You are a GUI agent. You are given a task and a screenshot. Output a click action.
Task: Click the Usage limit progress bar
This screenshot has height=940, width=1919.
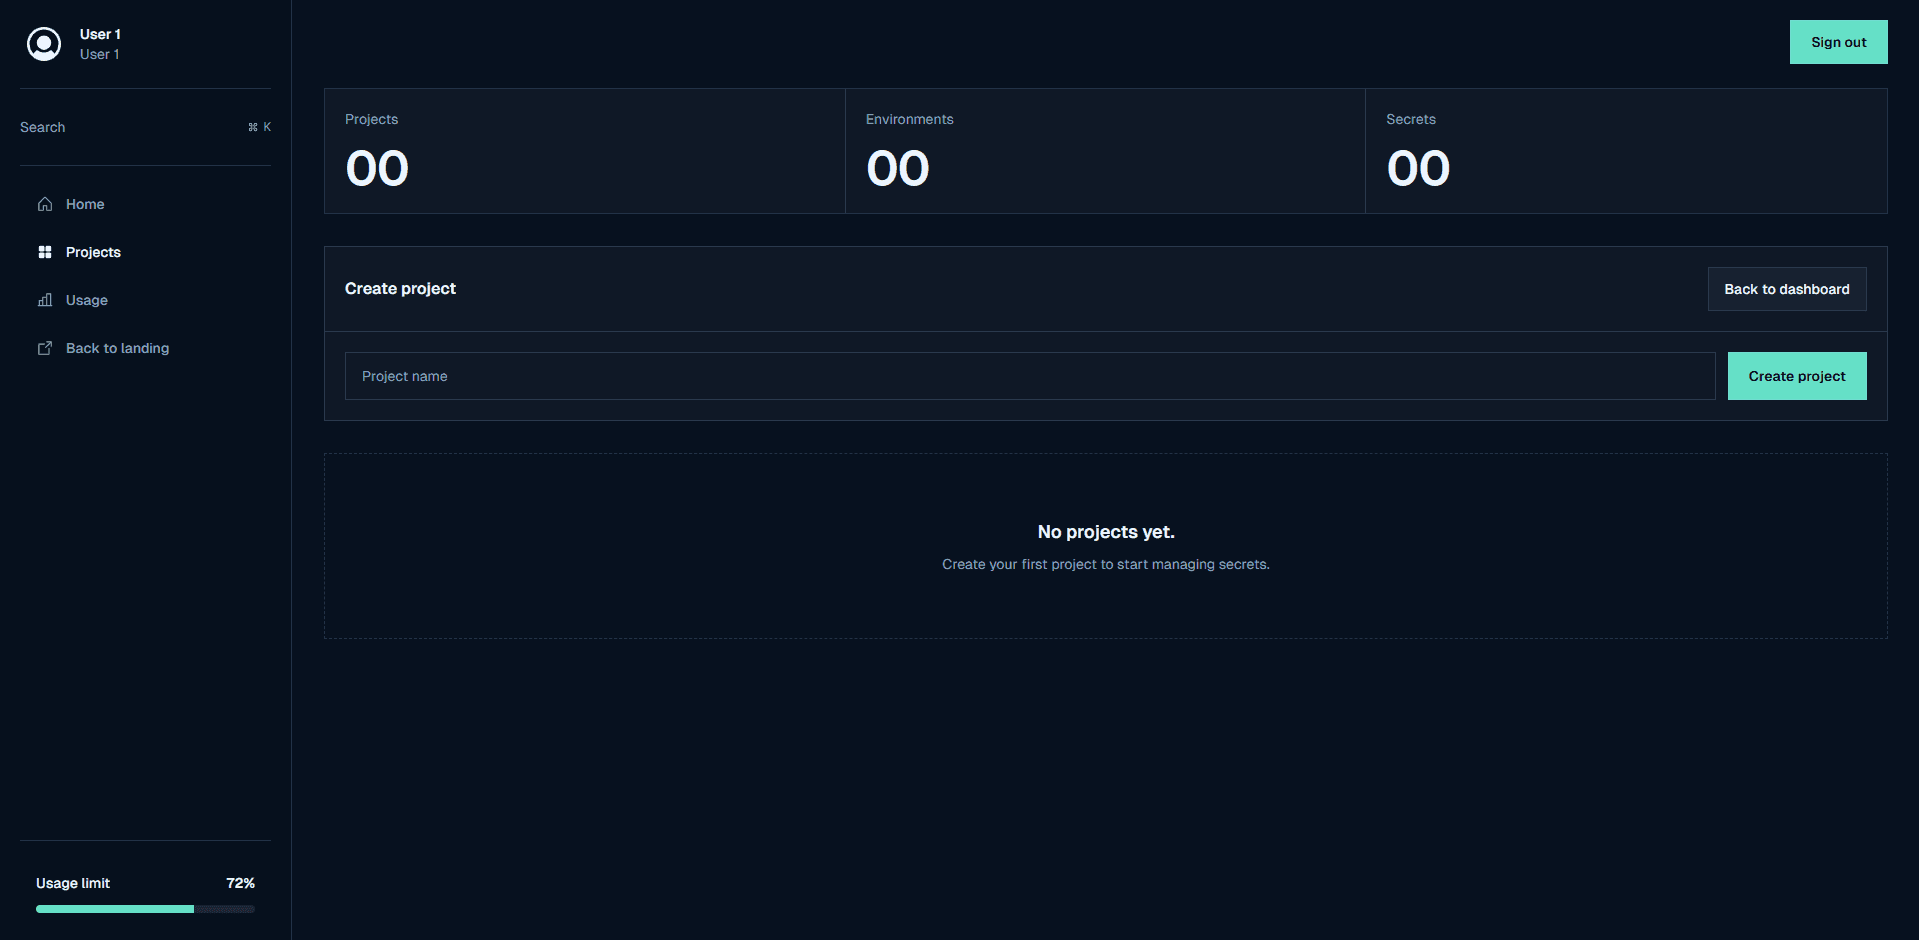(x=144, y=909)
